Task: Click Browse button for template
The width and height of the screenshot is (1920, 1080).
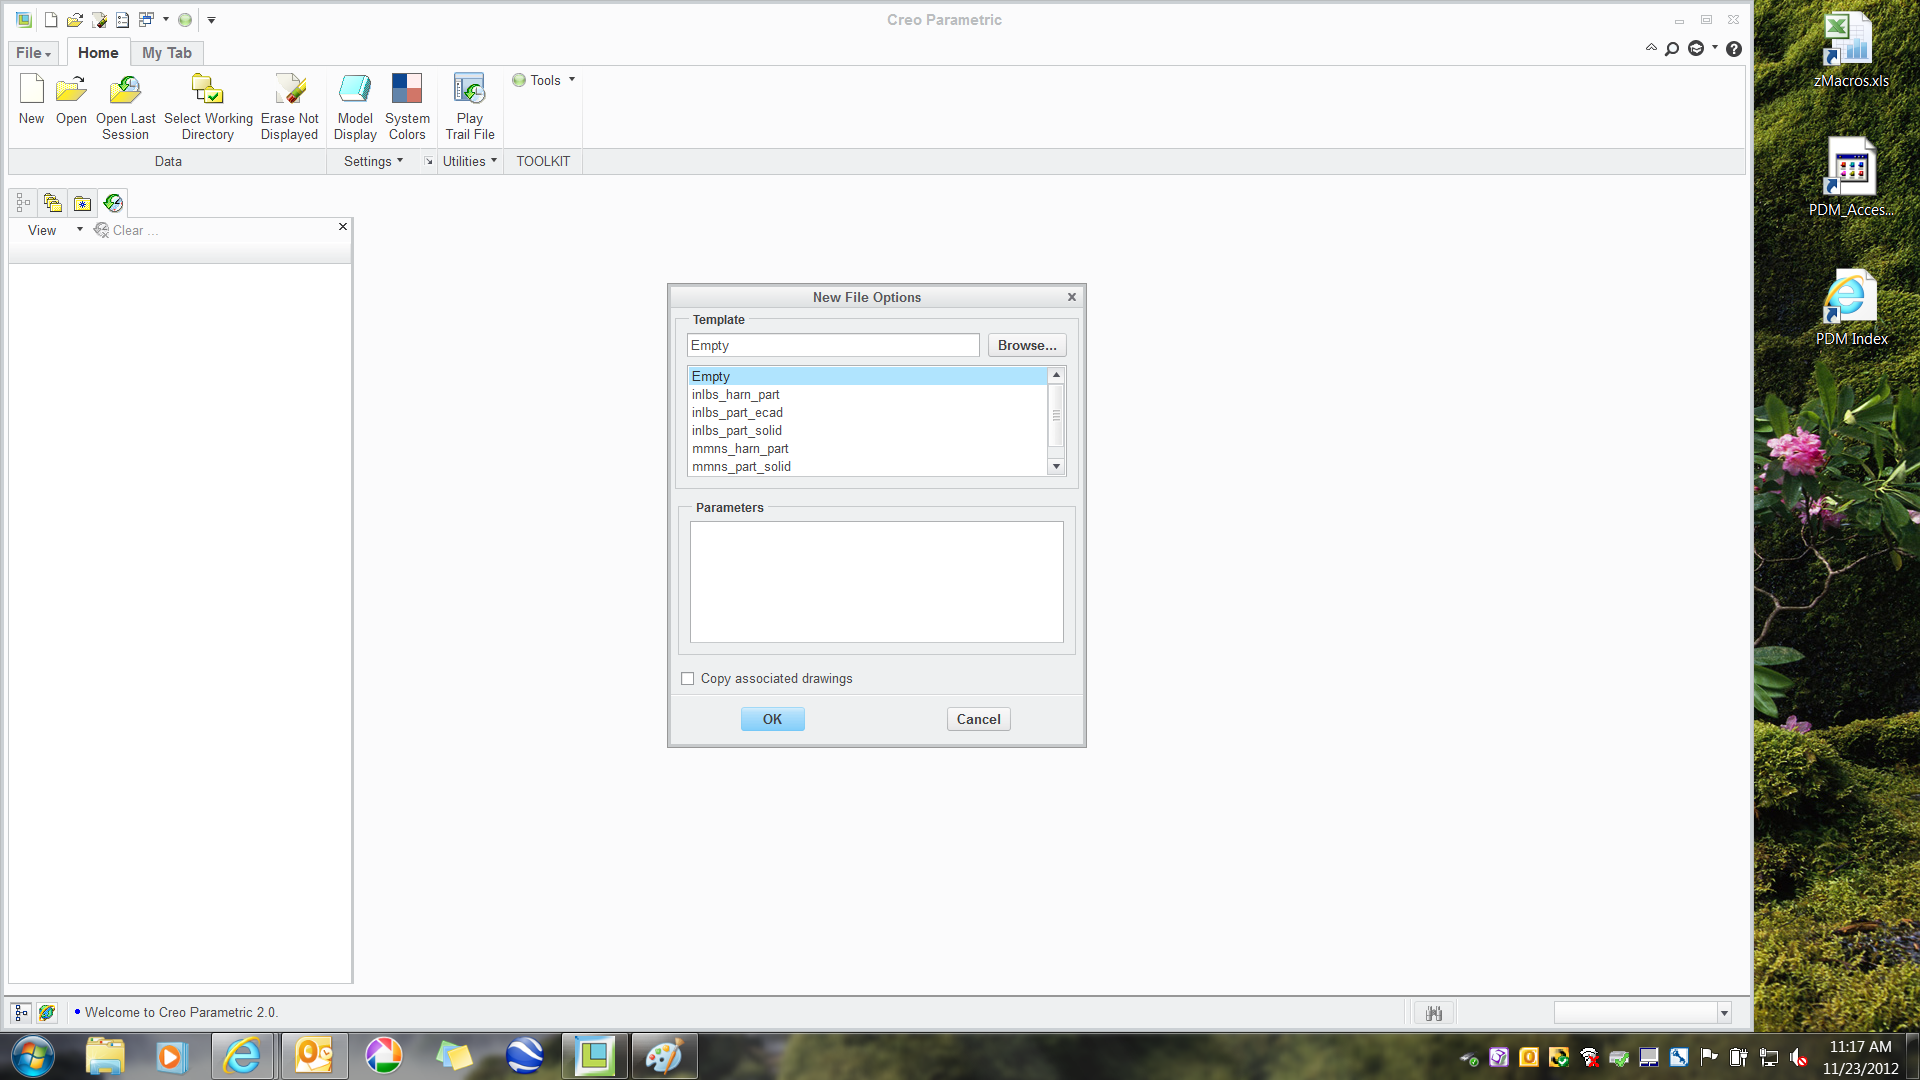Action: pyautogui.click(x=1027, y=345)
